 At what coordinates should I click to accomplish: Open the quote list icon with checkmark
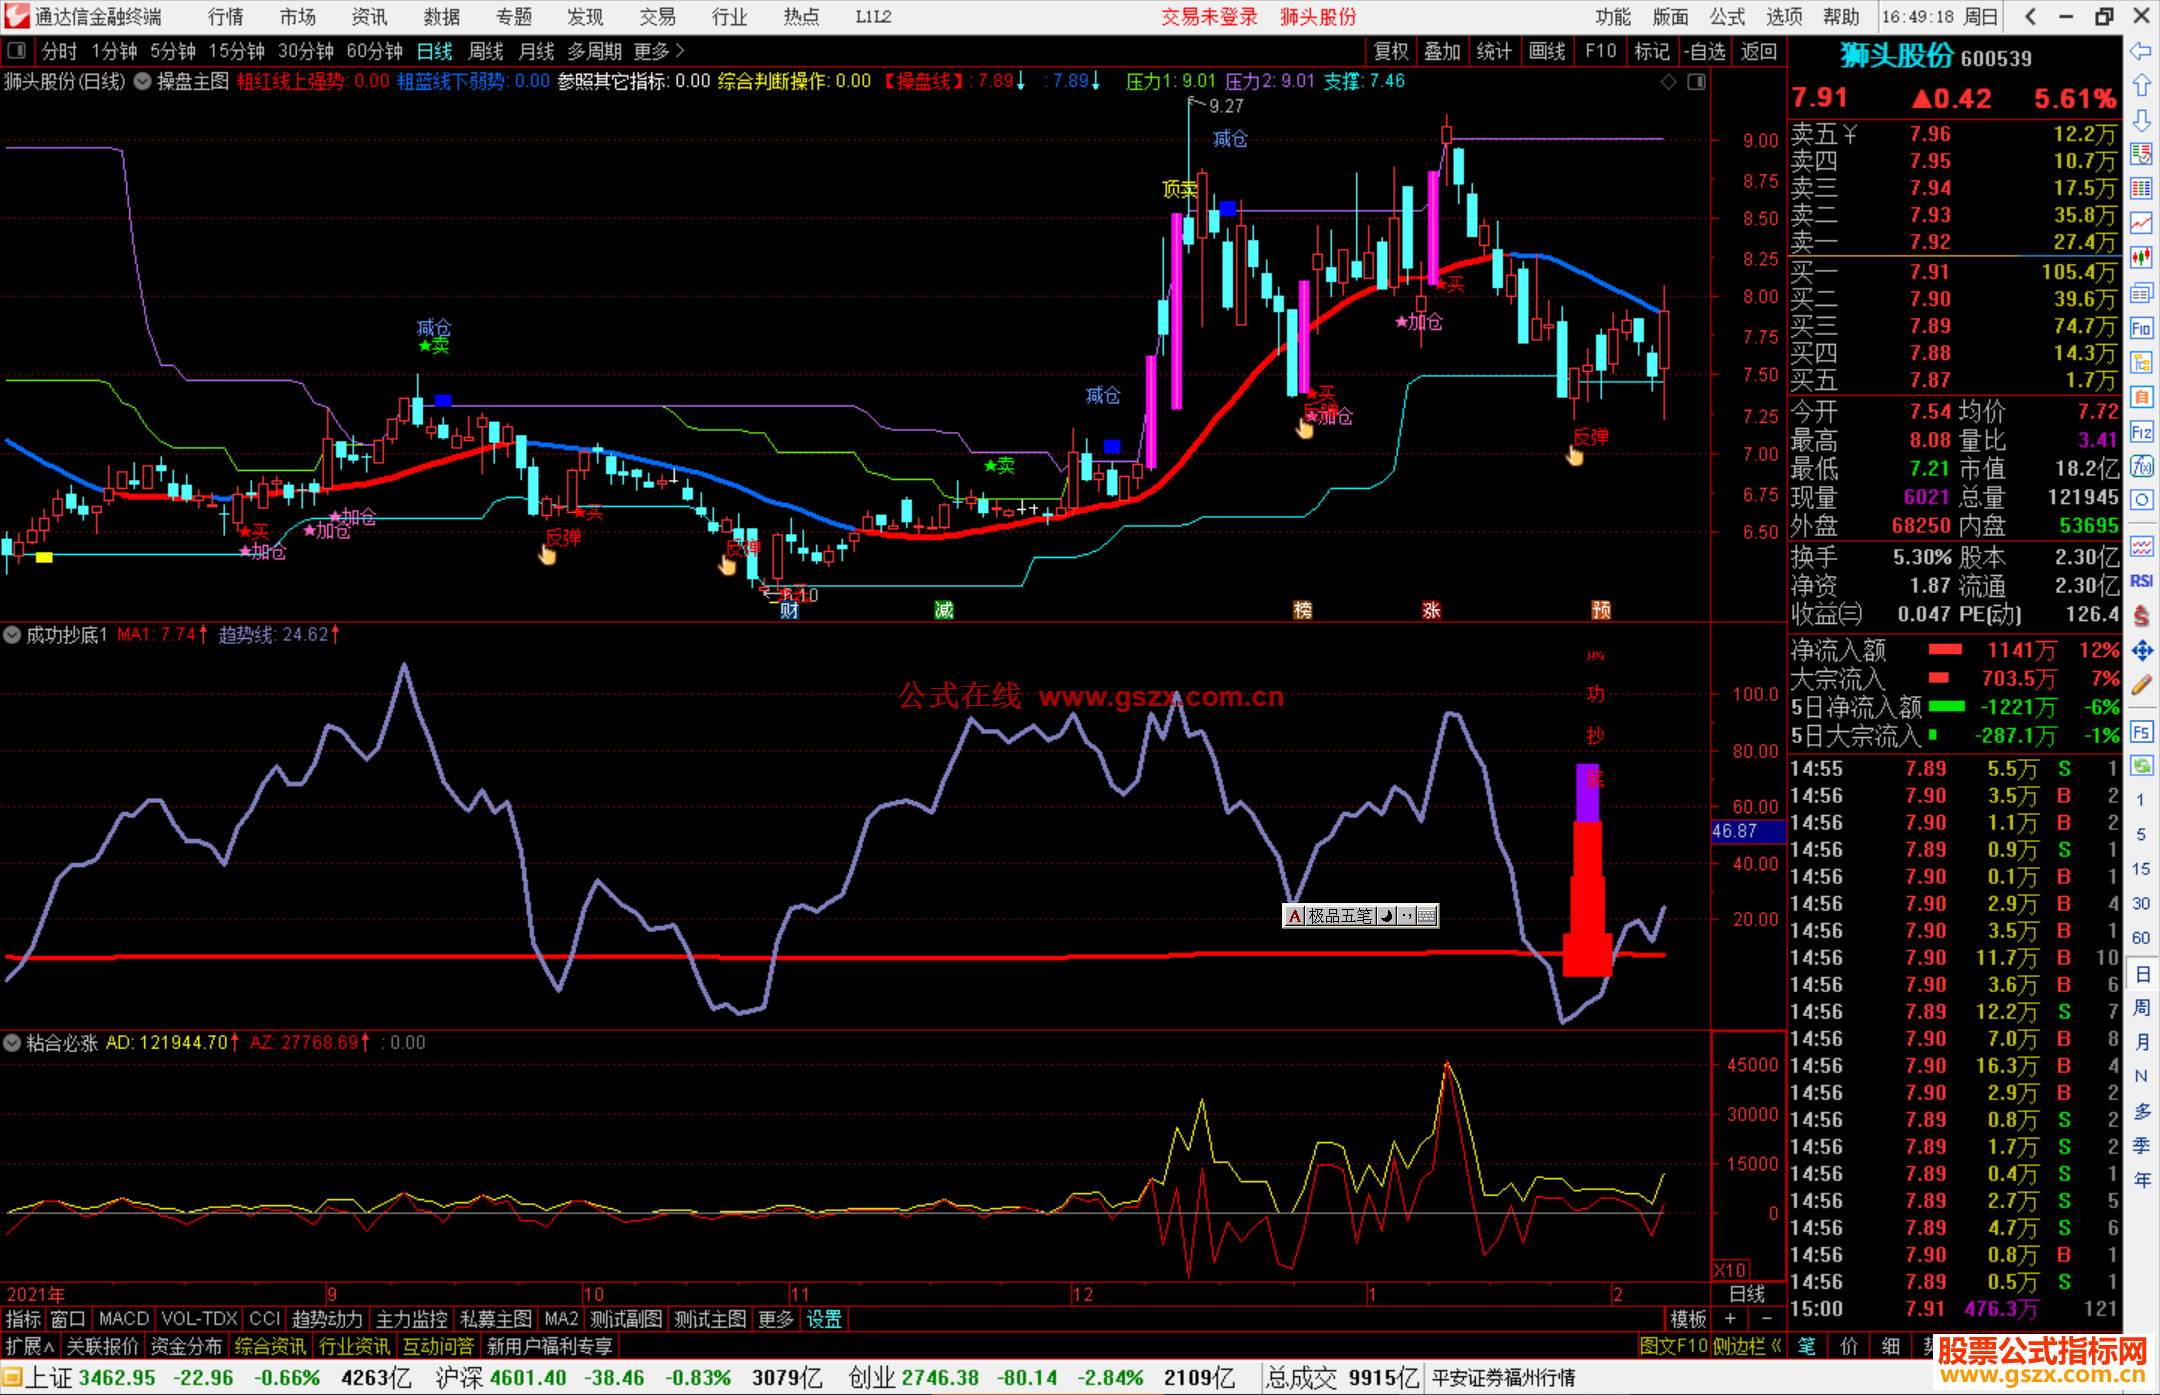2141,154
